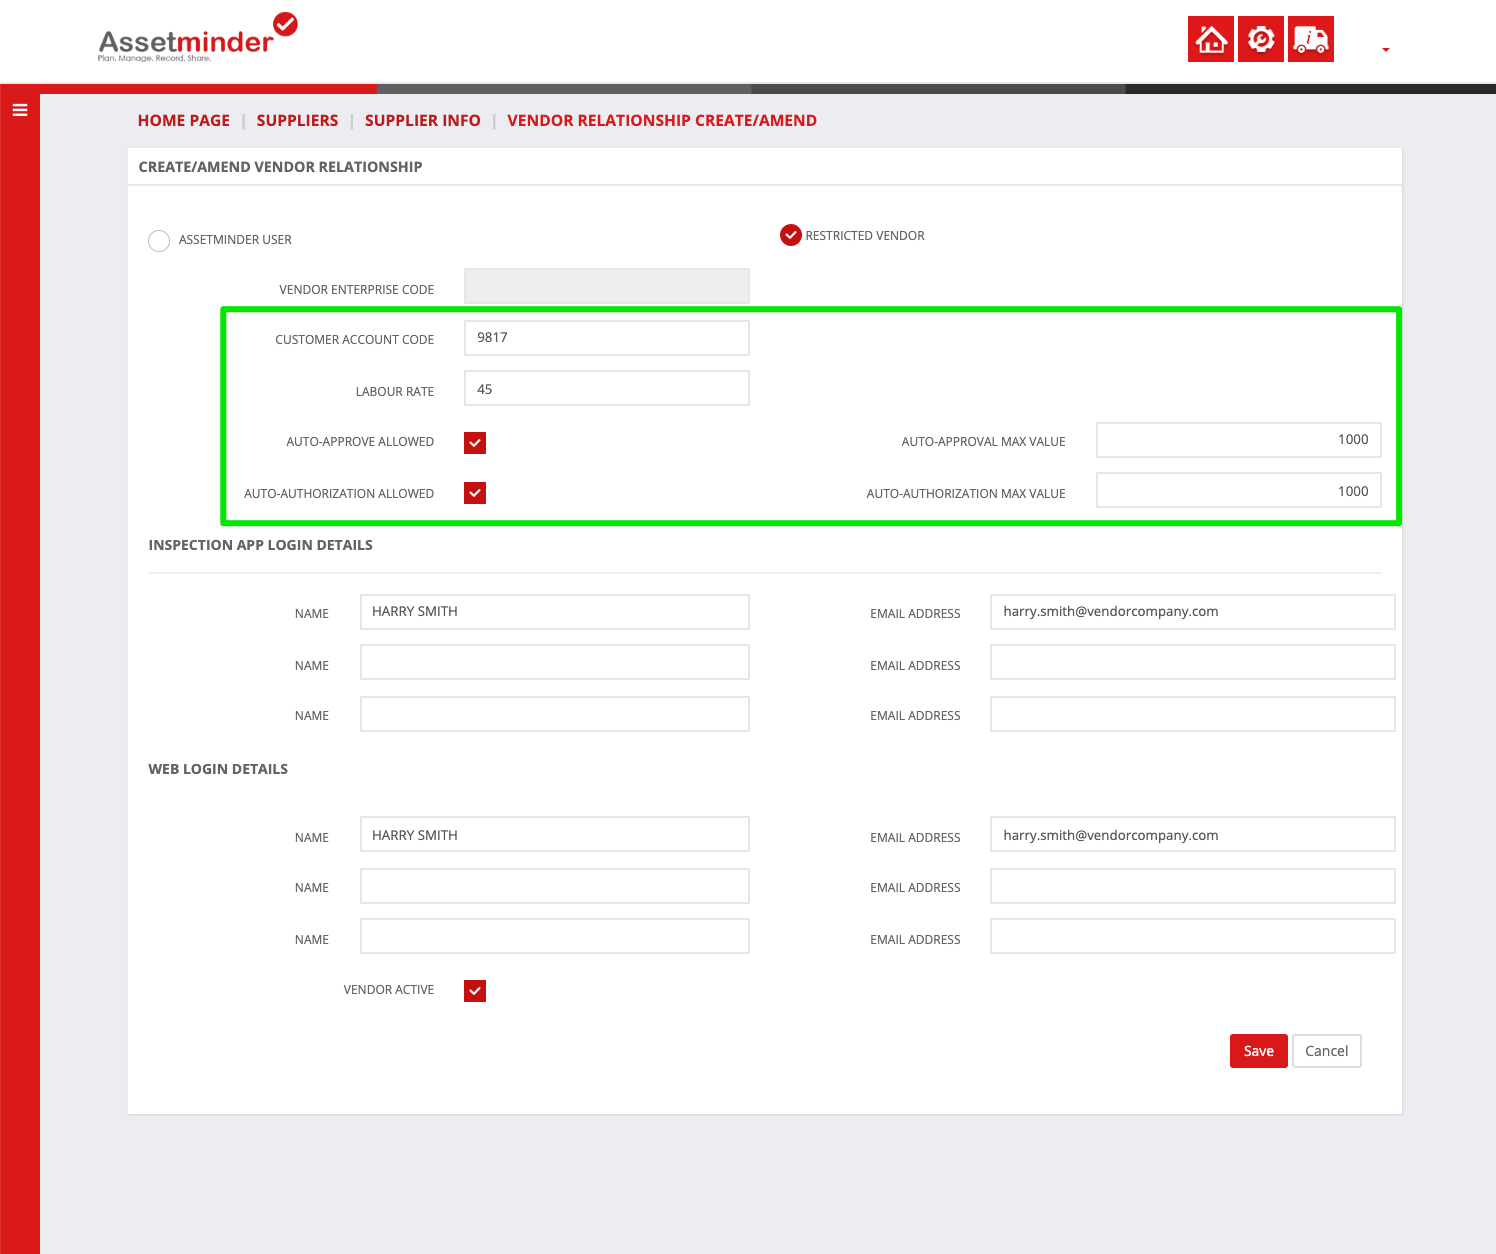The height and width of the screenshot is (1254, 1496).
Task: Click Web Login second Email Address field
Action: click(x=1193, y=886)
